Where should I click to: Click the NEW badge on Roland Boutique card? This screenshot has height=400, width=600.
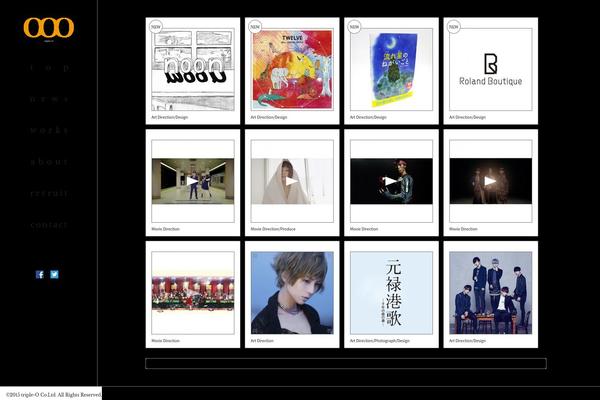click(x=453, y=27)
